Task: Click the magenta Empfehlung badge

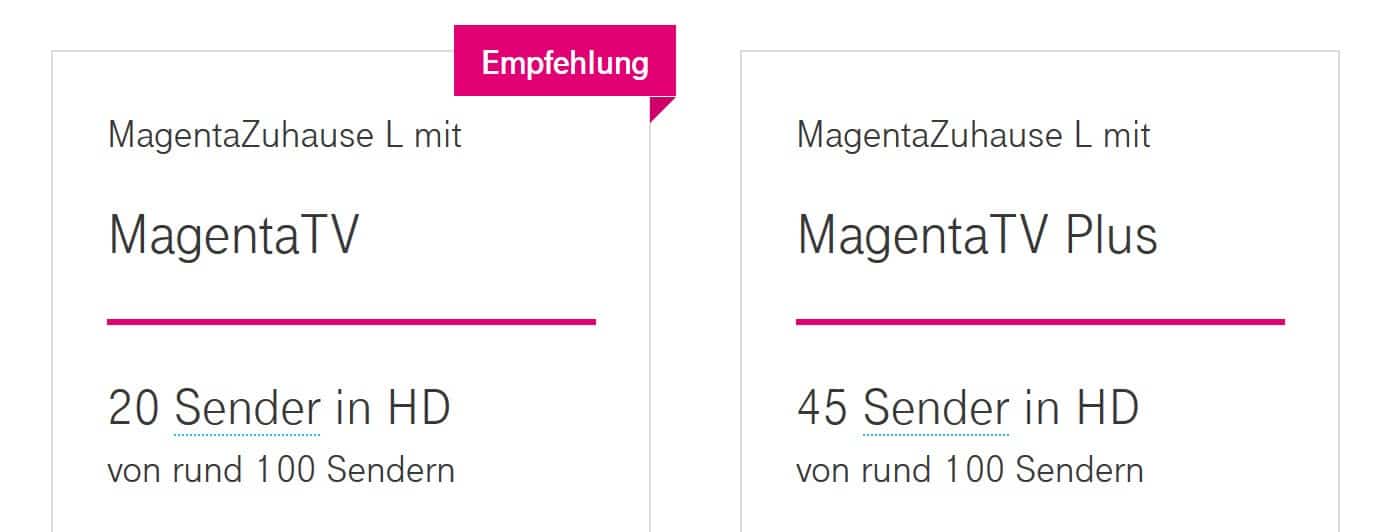Action: (x=565, y=61)
